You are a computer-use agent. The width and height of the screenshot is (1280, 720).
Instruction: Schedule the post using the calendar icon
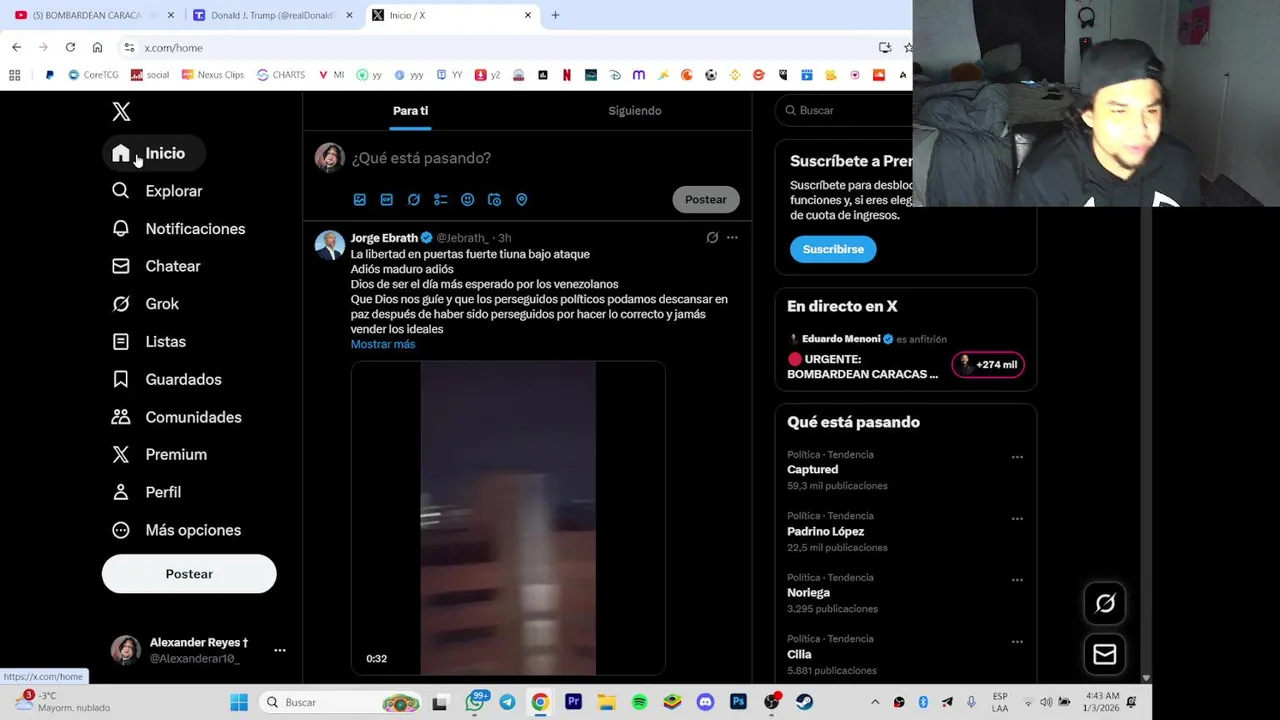coord(494,200)
